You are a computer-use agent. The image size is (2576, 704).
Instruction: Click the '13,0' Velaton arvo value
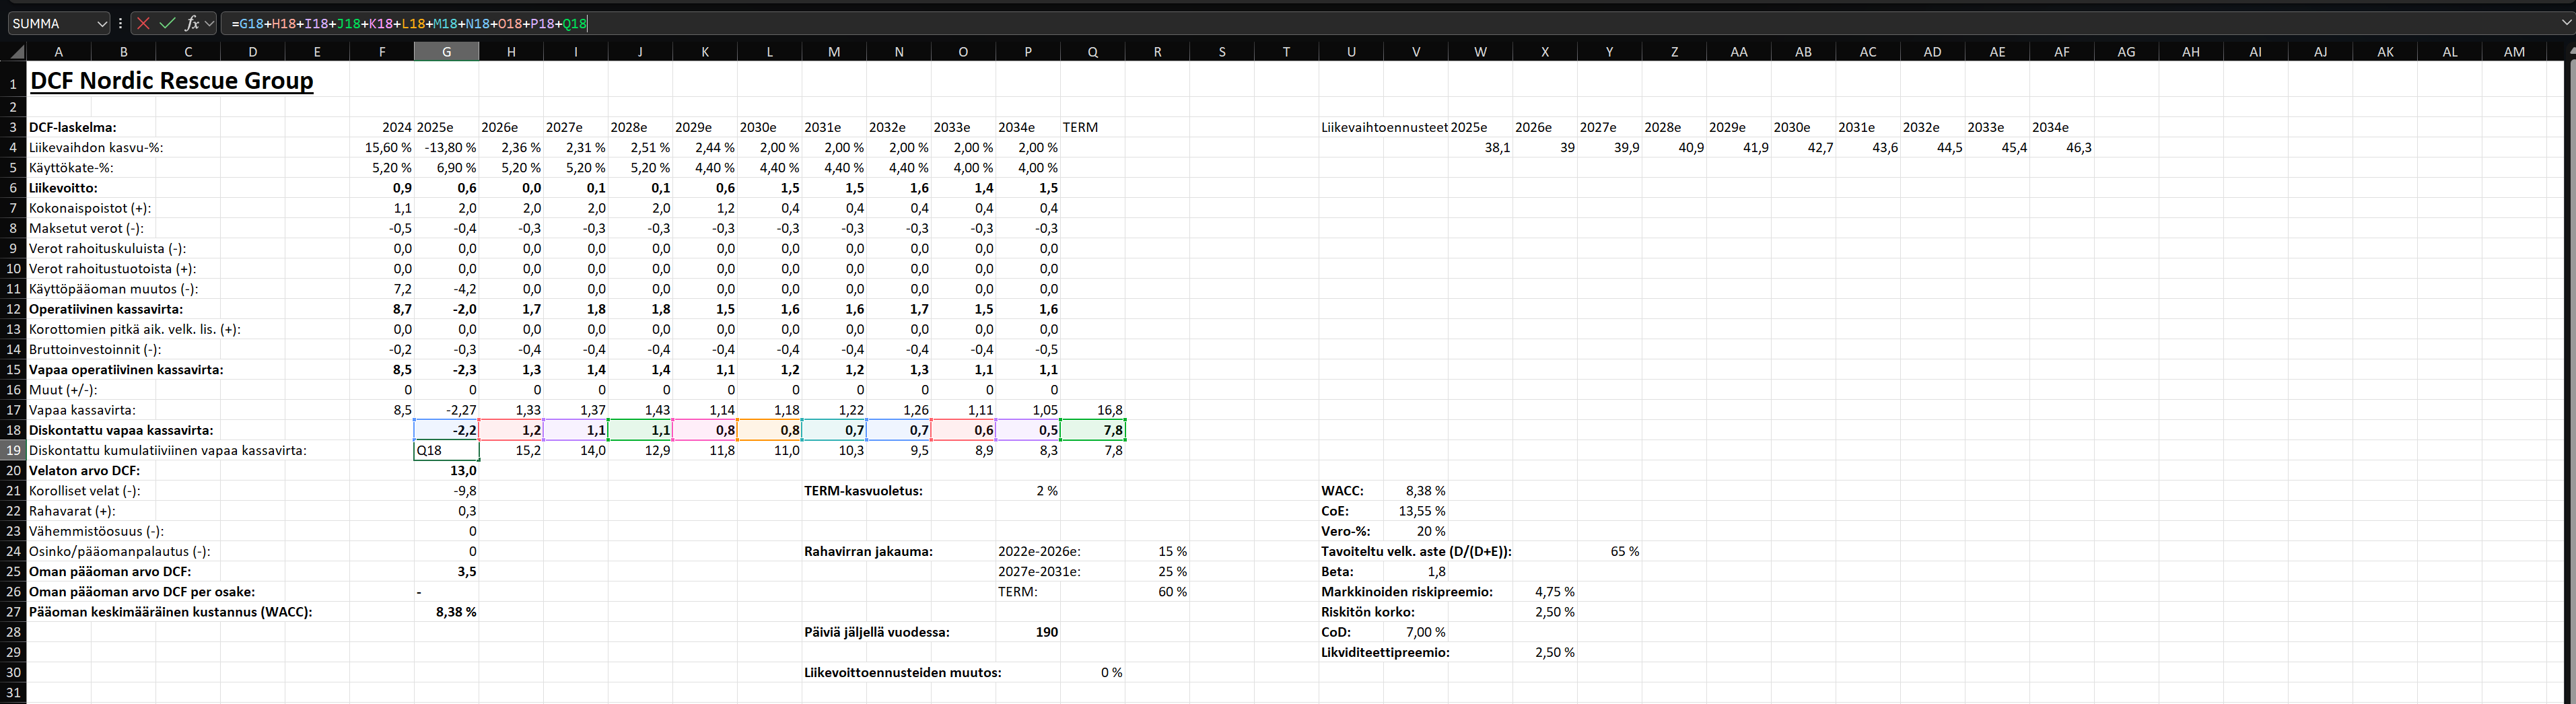446,470
